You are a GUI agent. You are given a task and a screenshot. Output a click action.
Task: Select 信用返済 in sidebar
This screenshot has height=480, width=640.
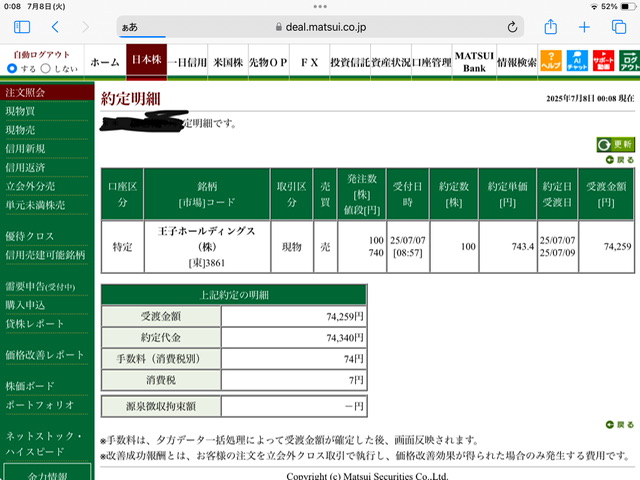point(25,167)
